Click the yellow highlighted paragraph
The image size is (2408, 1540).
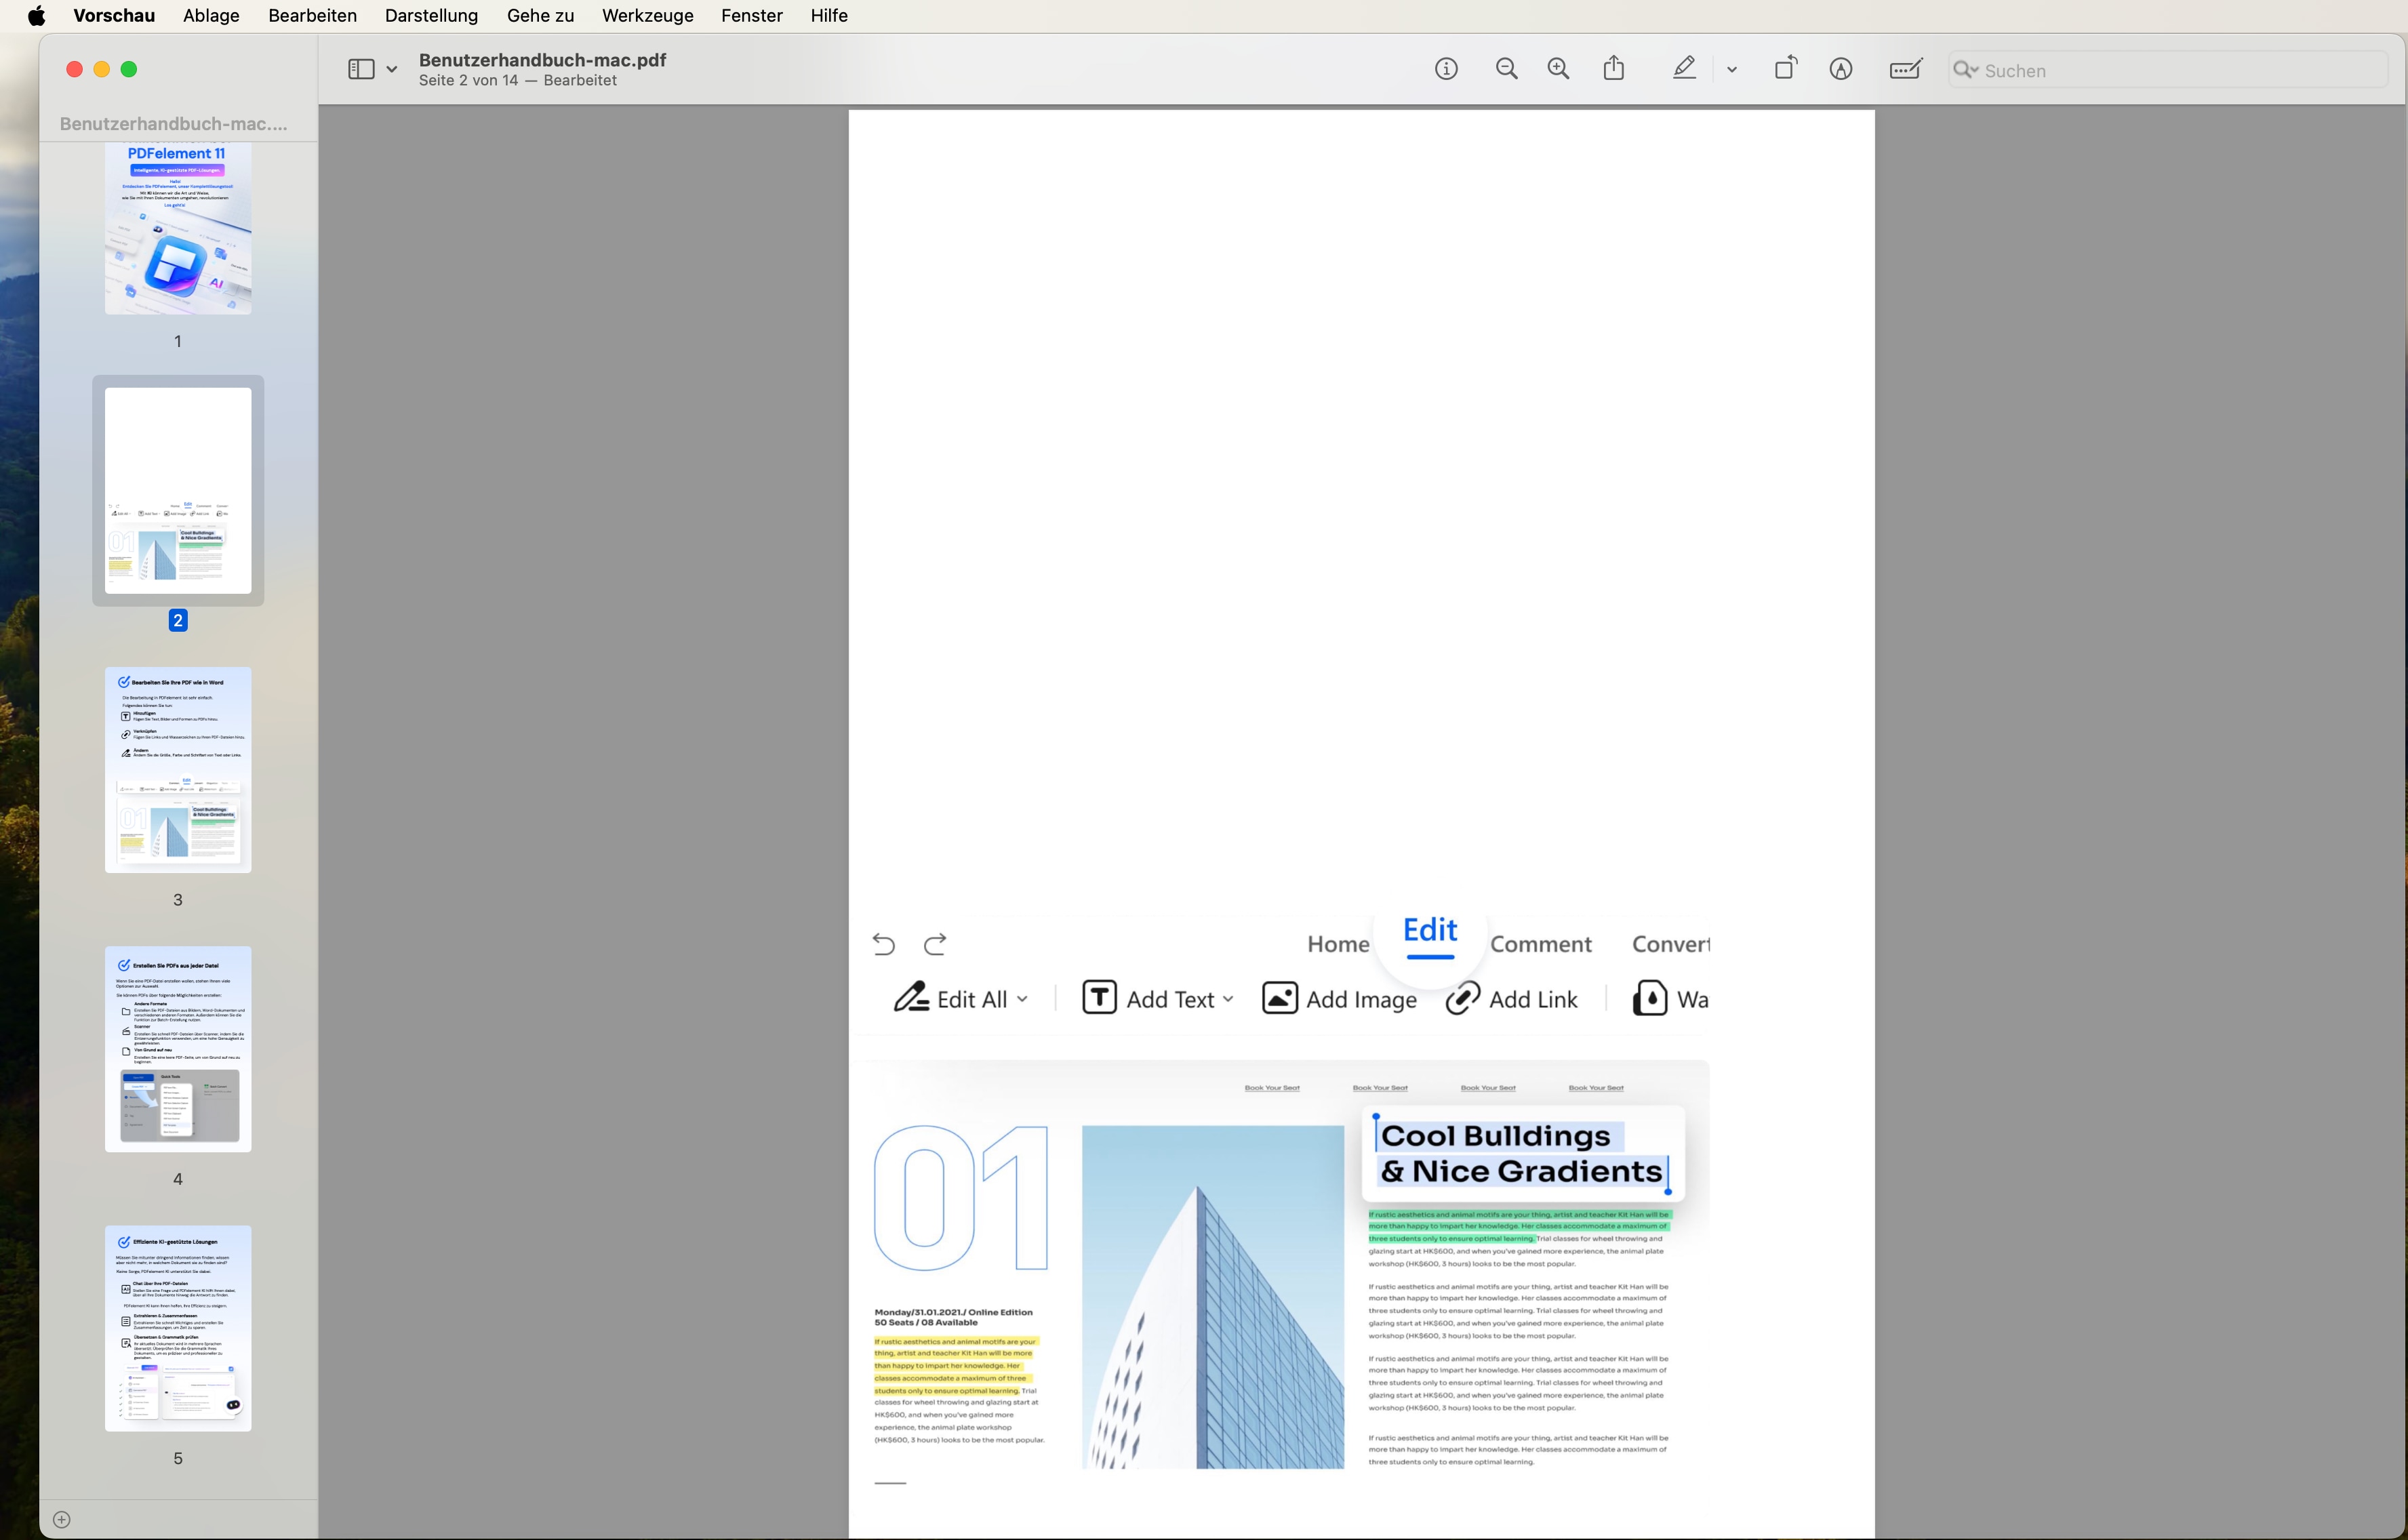(956, 1366)
